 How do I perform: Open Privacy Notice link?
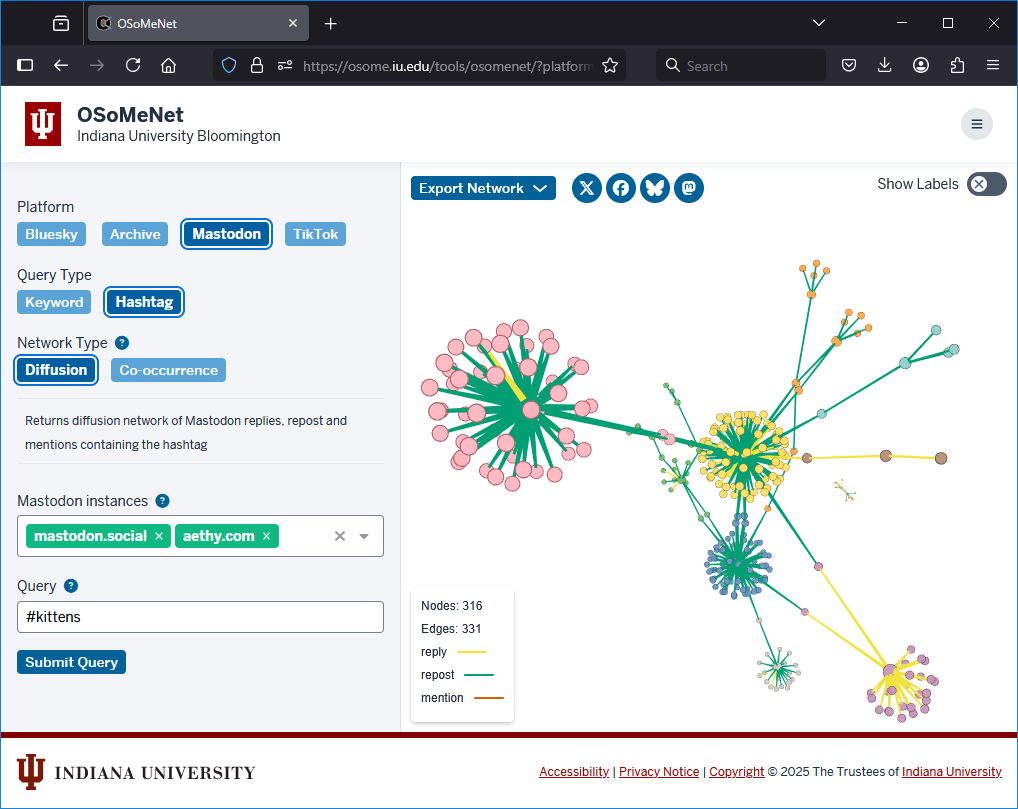(x=659, y=771)
